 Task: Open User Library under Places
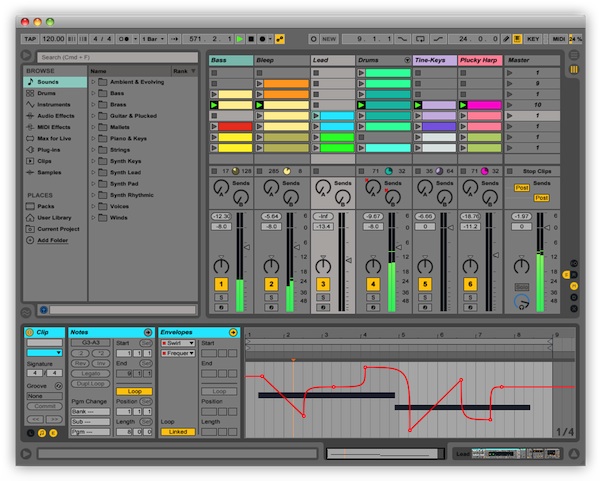(x=55, y=218)
